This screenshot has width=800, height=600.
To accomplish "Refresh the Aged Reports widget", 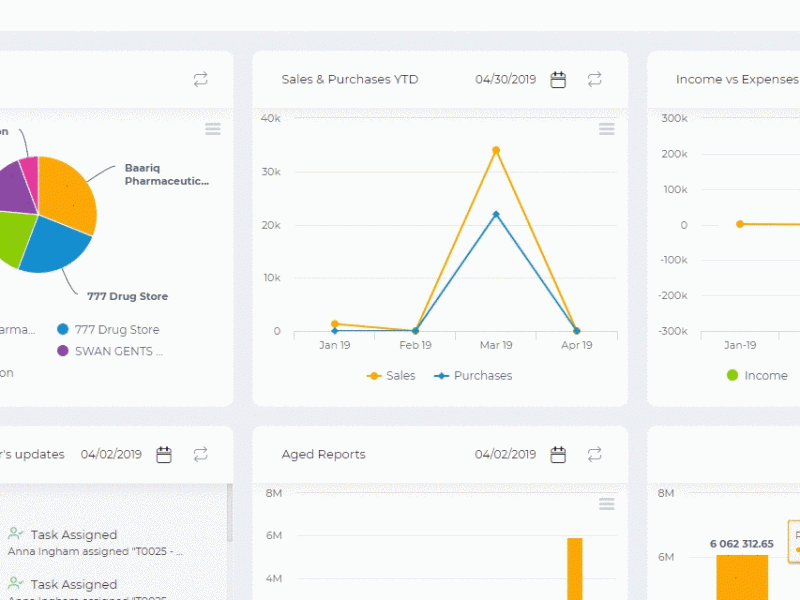I will pos(594,454).
